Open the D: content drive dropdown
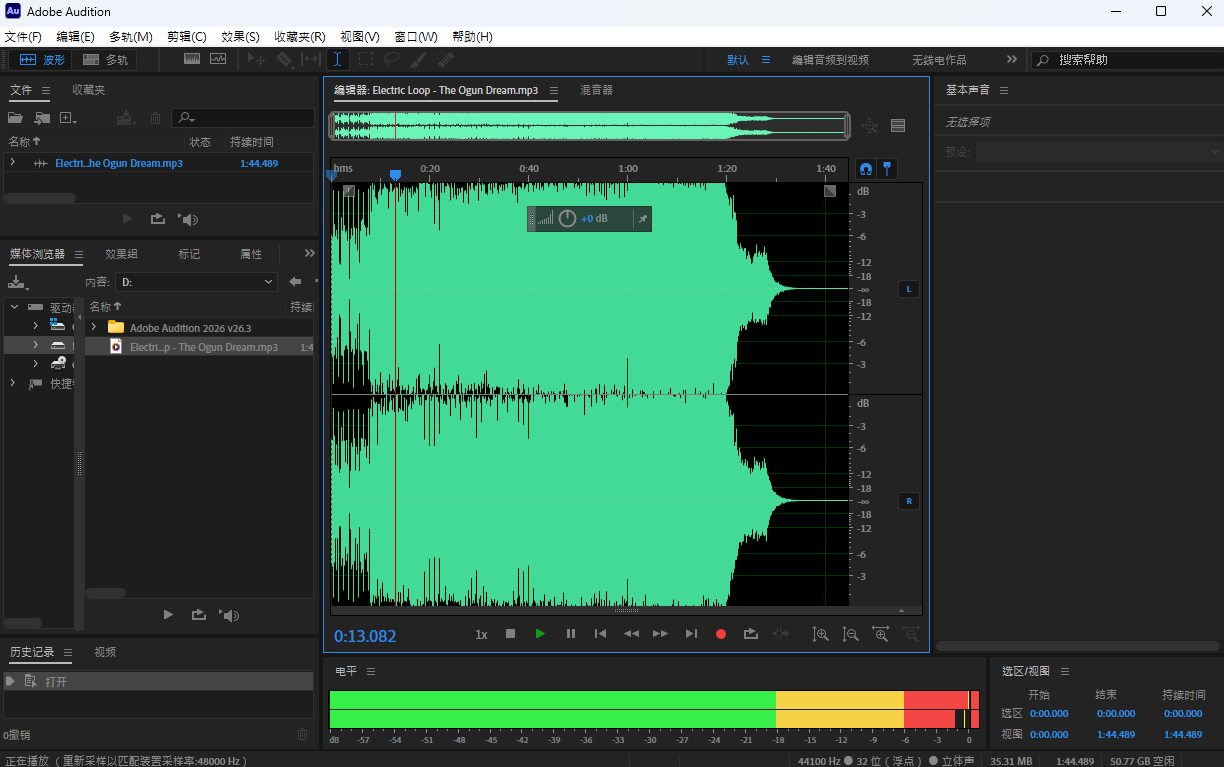The height and width of the screenshot is (767, 1224). click(x=196, y=282)
